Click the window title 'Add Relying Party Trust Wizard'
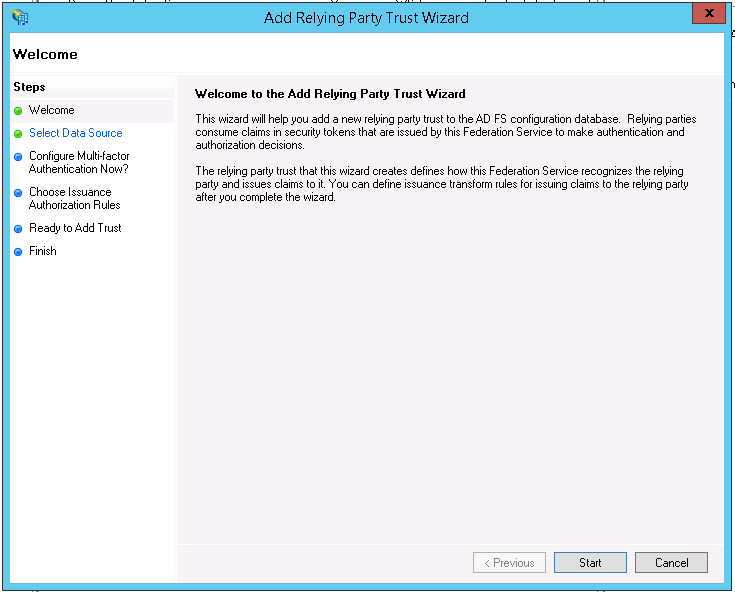This screenshot has height=592, width=735. click(x=366, y=18)
